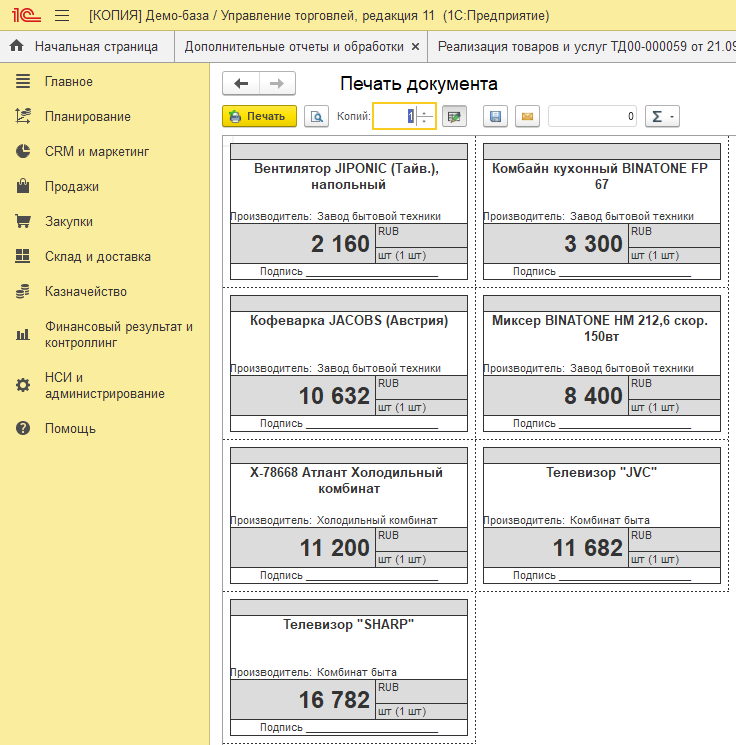This screenshot has width=736, height=745.
Task: Open the Планирование section
Action: coord(88,116)
